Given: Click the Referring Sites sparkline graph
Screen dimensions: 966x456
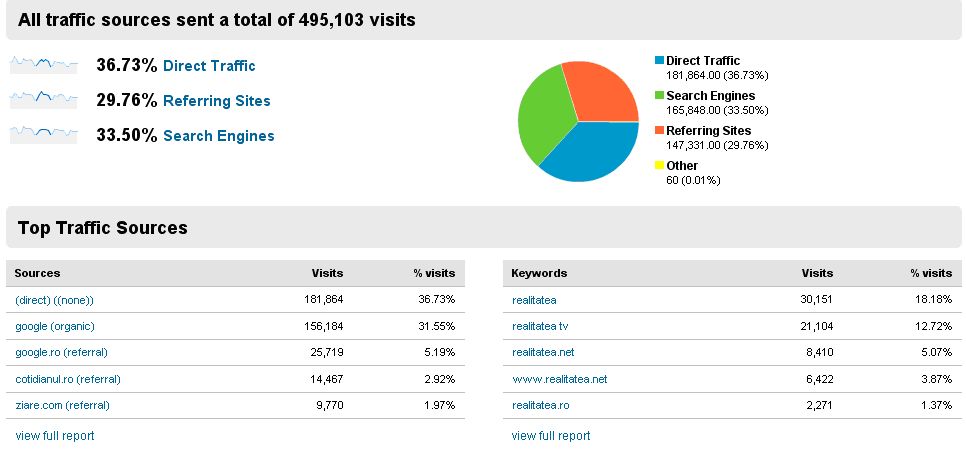Looking at the screenshot, I should coord(43,100).
